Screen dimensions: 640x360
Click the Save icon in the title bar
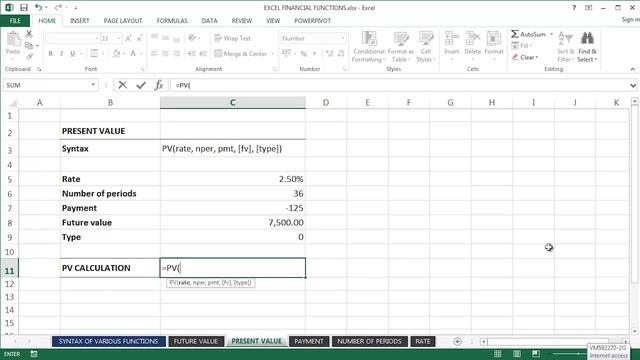pyautogui.click(x=24, y=7)
